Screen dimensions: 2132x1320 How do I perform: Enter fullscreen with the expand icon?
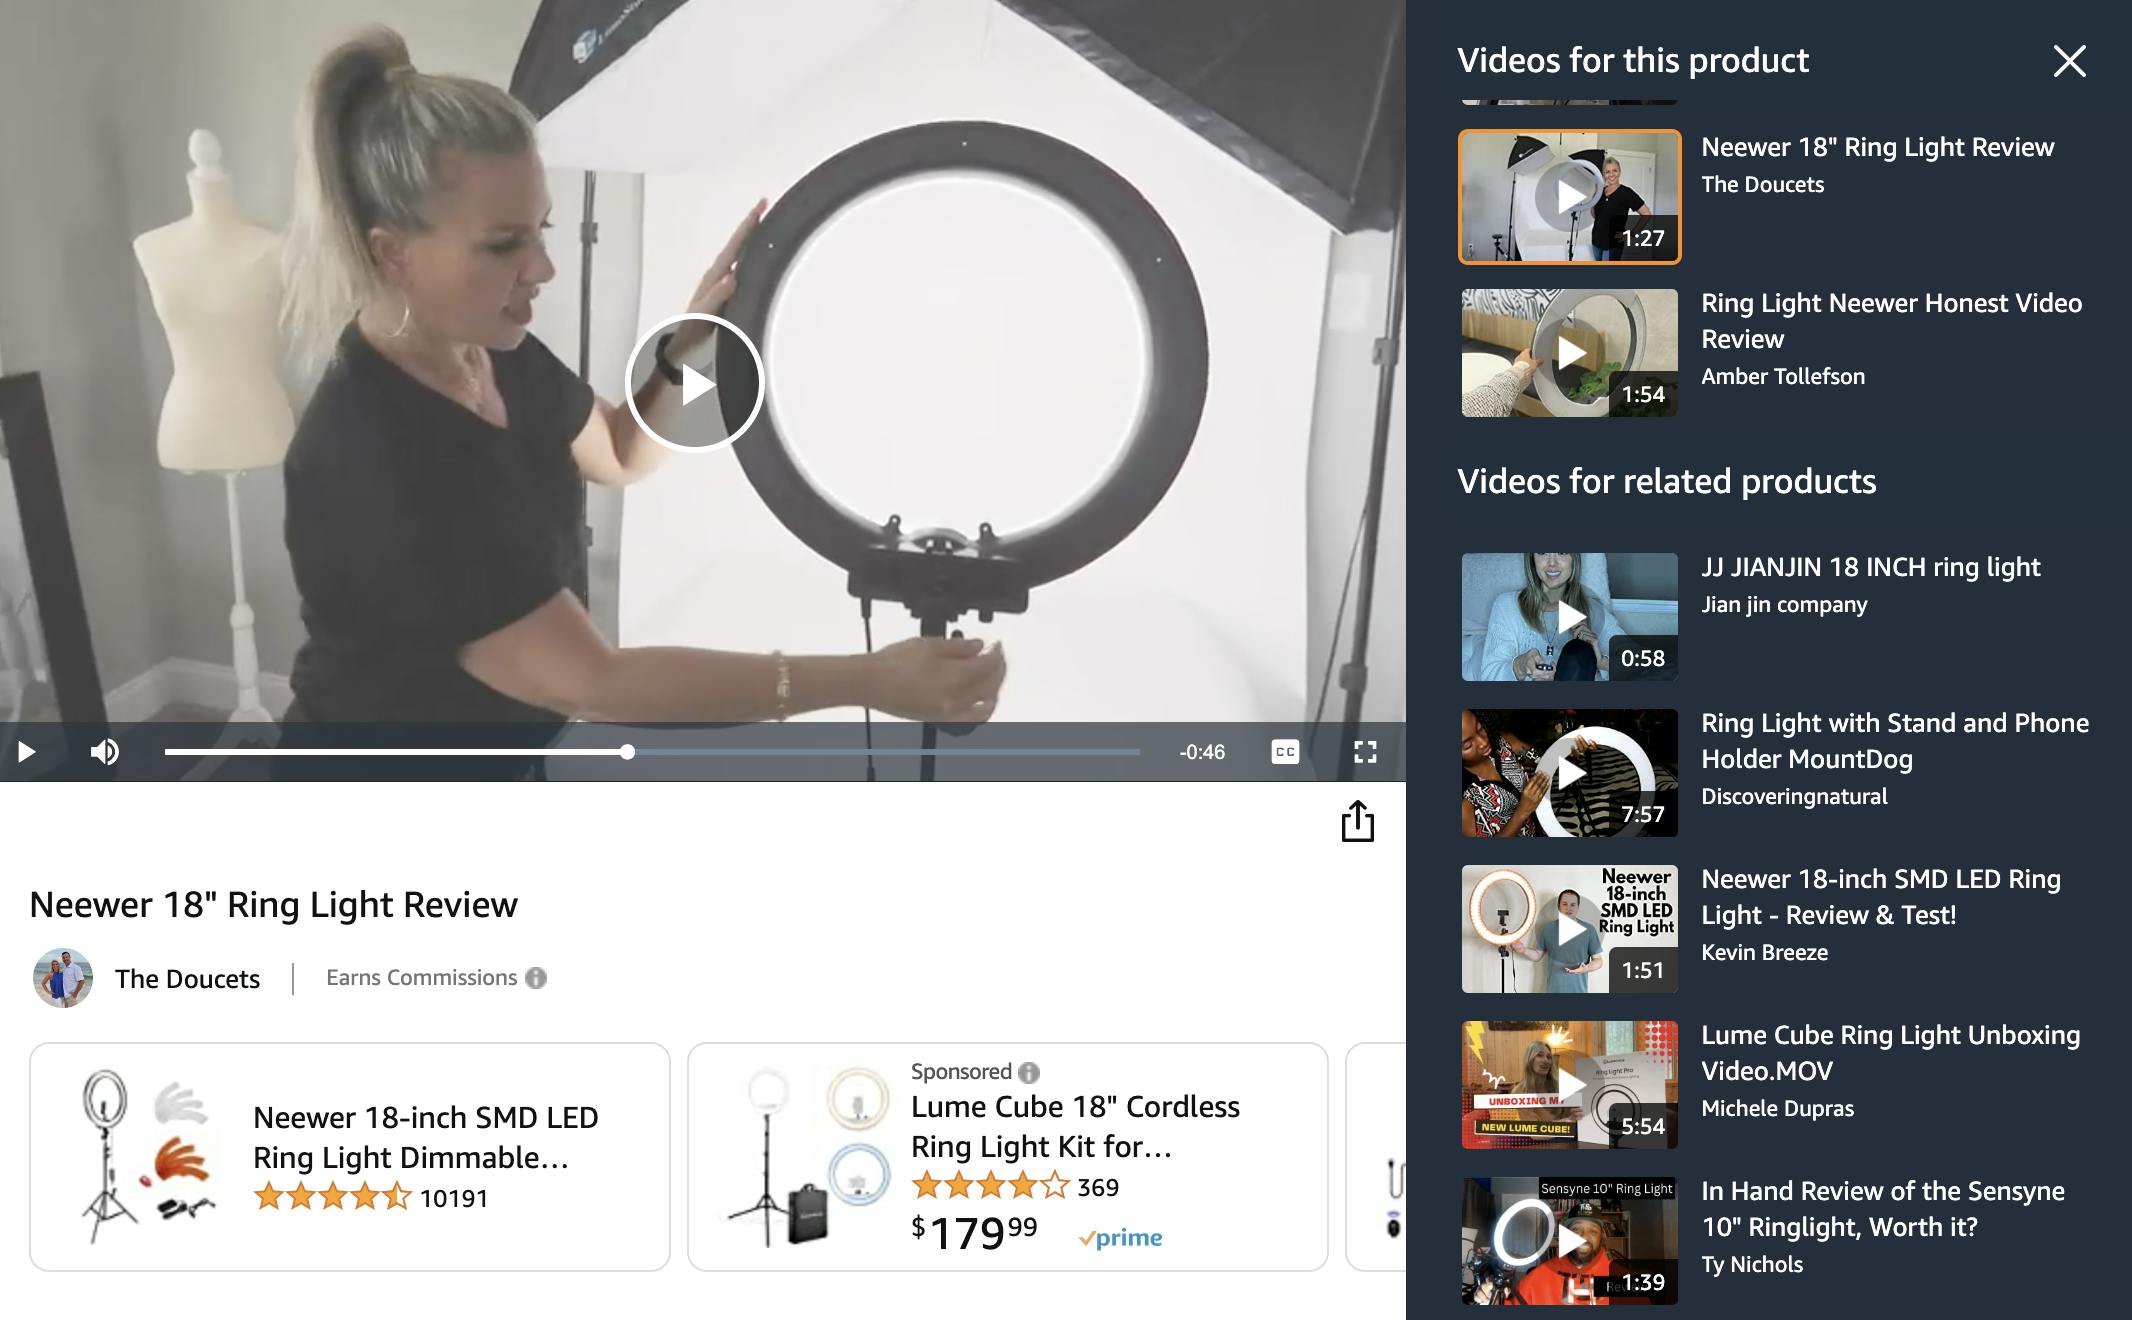[x=1365, y=752]
